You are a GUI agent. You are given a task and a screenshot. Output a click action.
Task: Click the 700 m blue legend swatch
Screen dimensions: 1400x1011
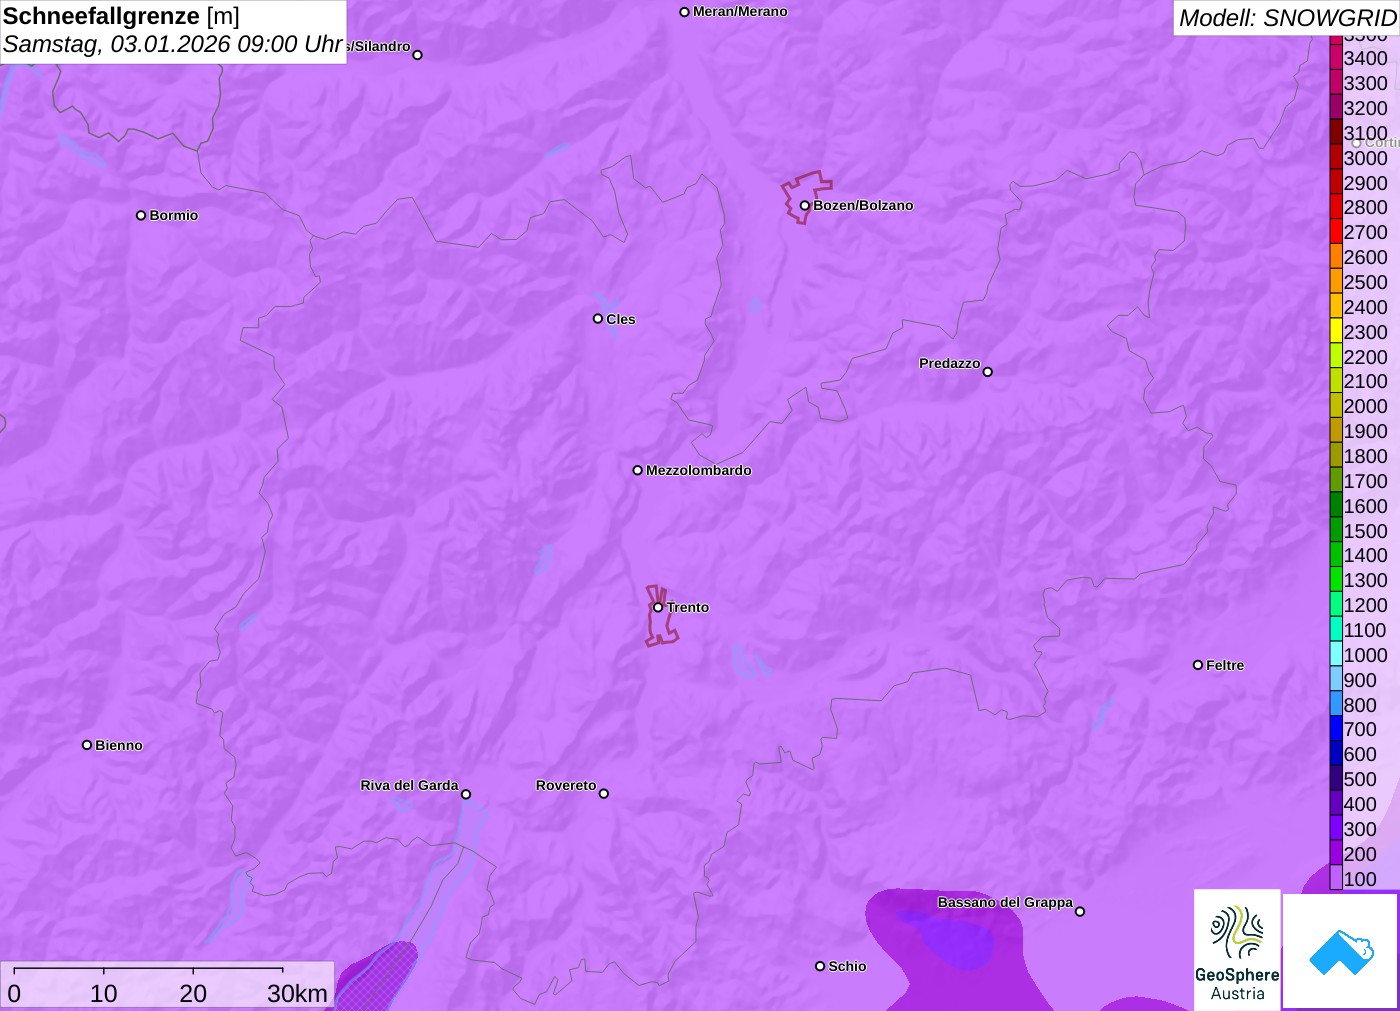1336,729
